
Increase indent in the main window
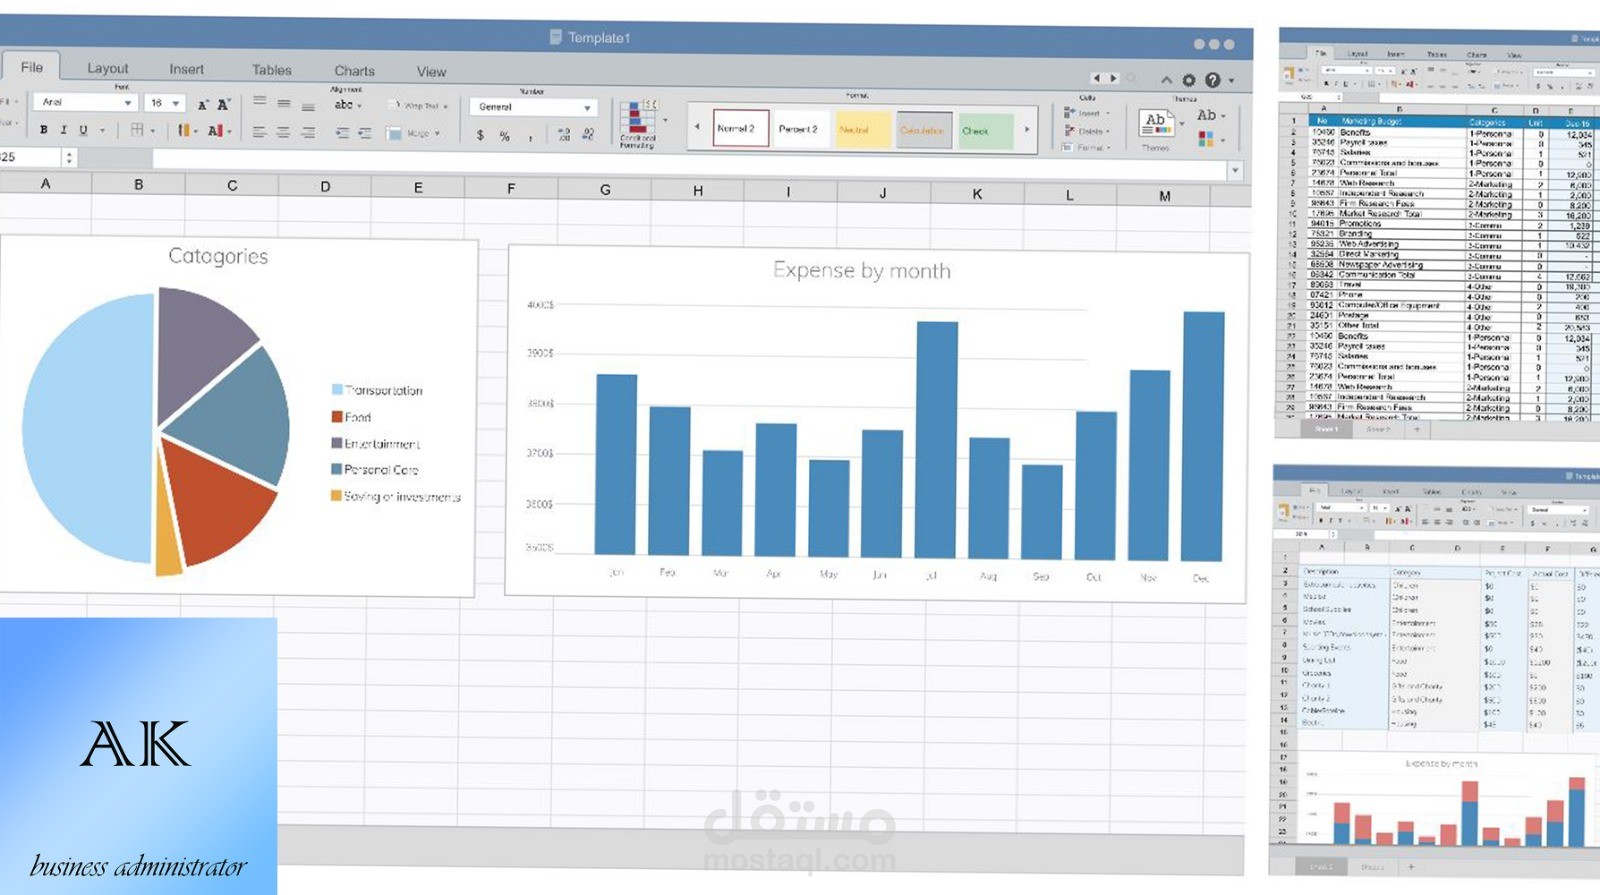click(365, 132)
